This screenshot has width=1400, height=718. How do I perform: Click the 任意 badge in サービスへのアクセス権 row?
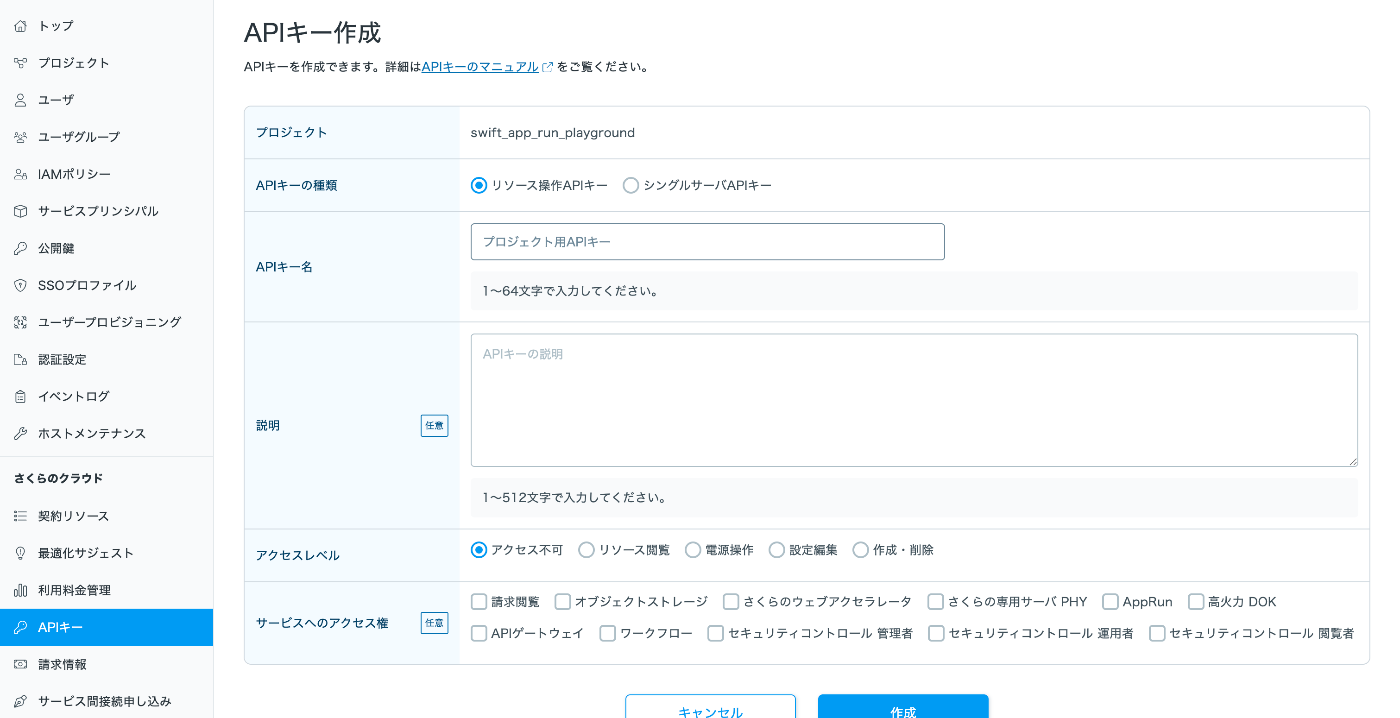pos(435,623)
